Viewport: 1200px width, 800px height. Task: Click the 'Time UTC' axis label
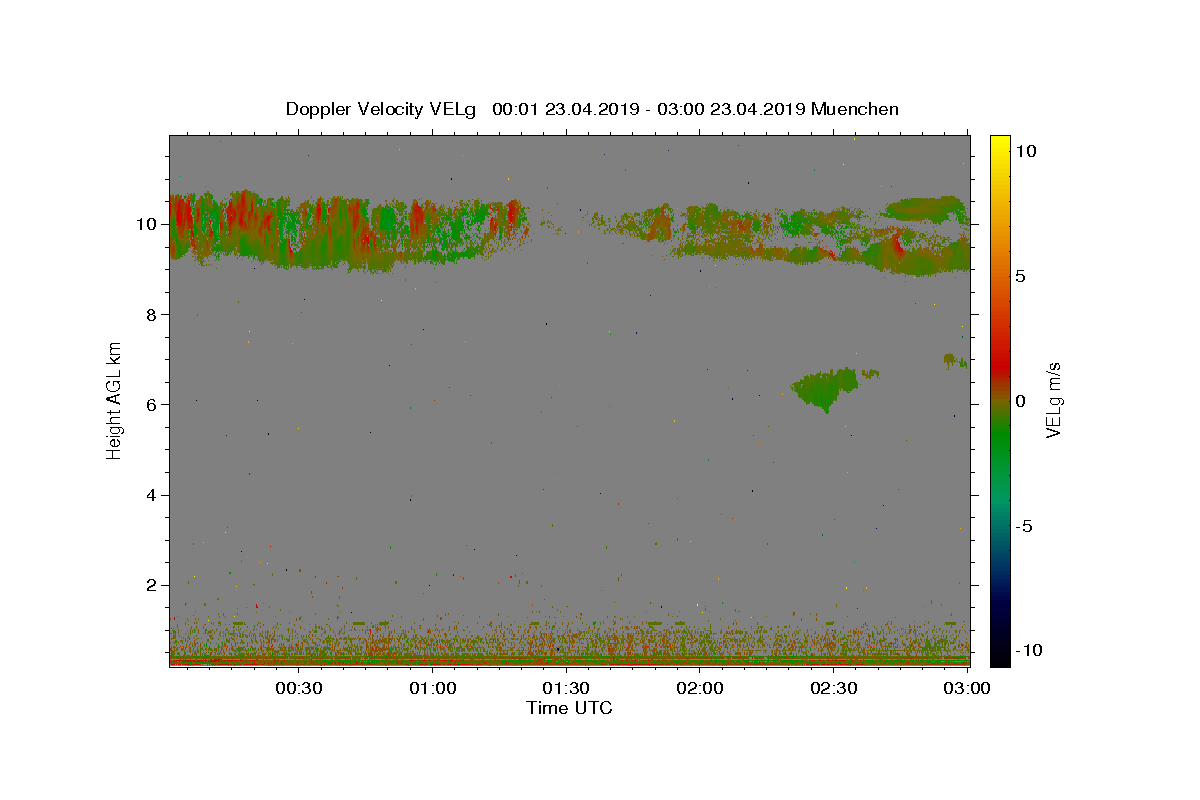pyautogui.click(x=569, y=708)
